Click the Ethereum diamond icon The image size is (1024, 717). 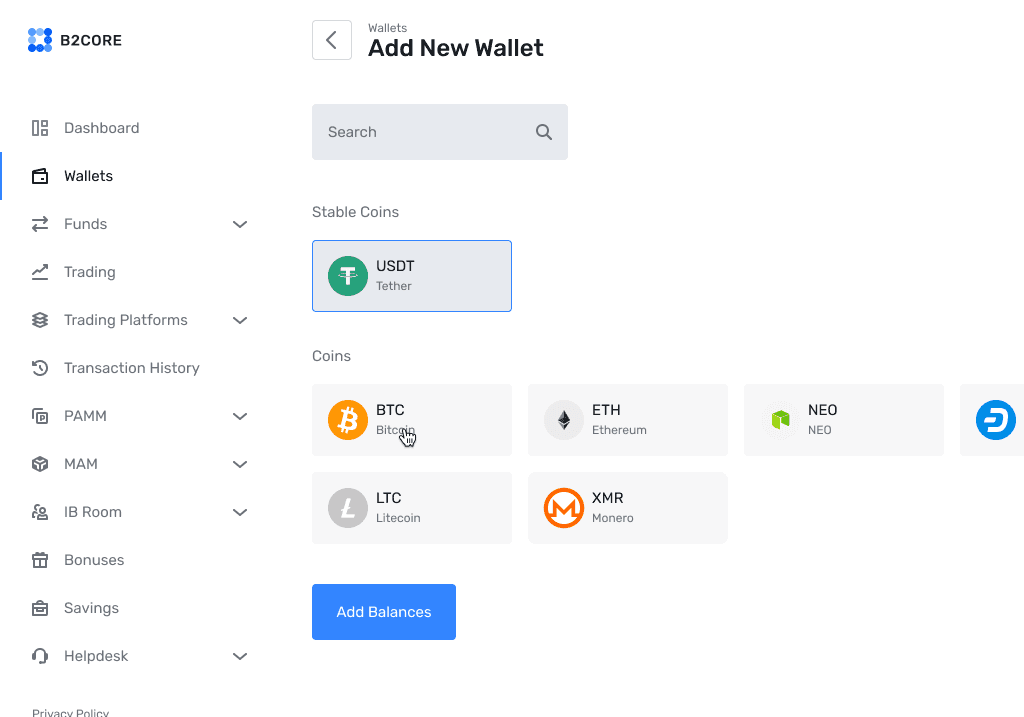[563, 420]
